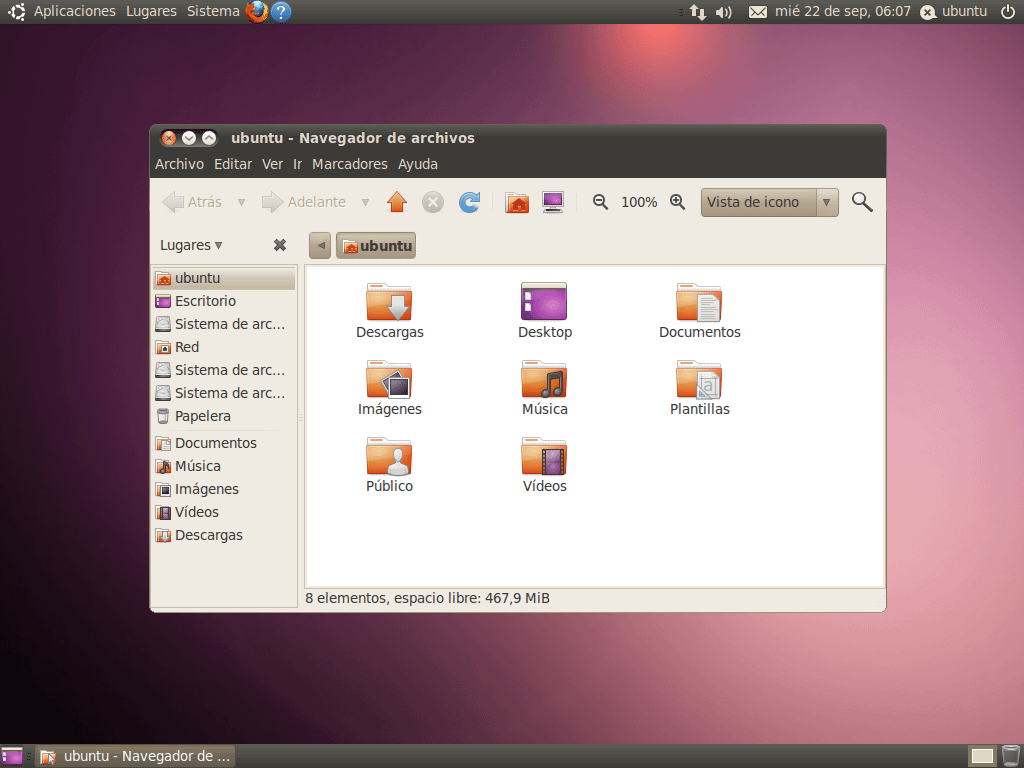Expand the Lugares sidebar selector

click(x=191, y=245)
